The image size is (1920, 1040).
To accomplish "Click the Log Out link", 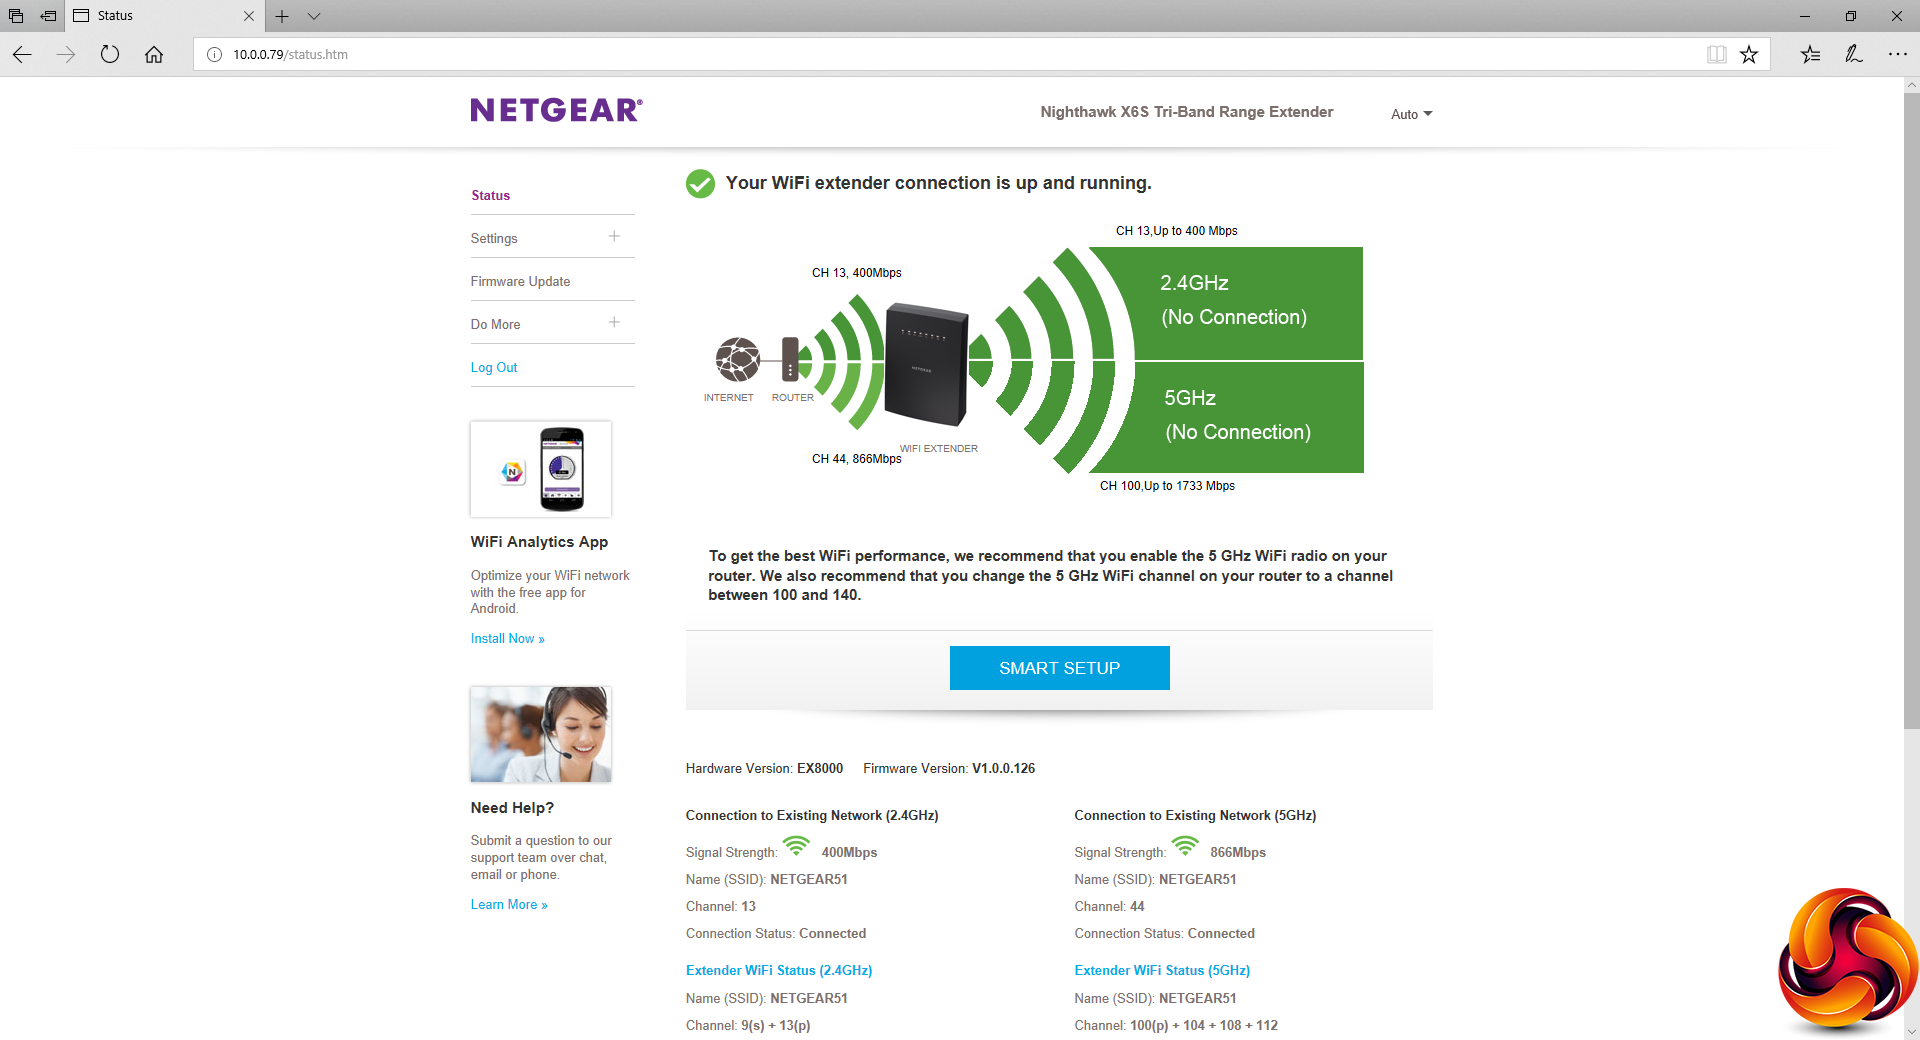I will click(494, 367).
